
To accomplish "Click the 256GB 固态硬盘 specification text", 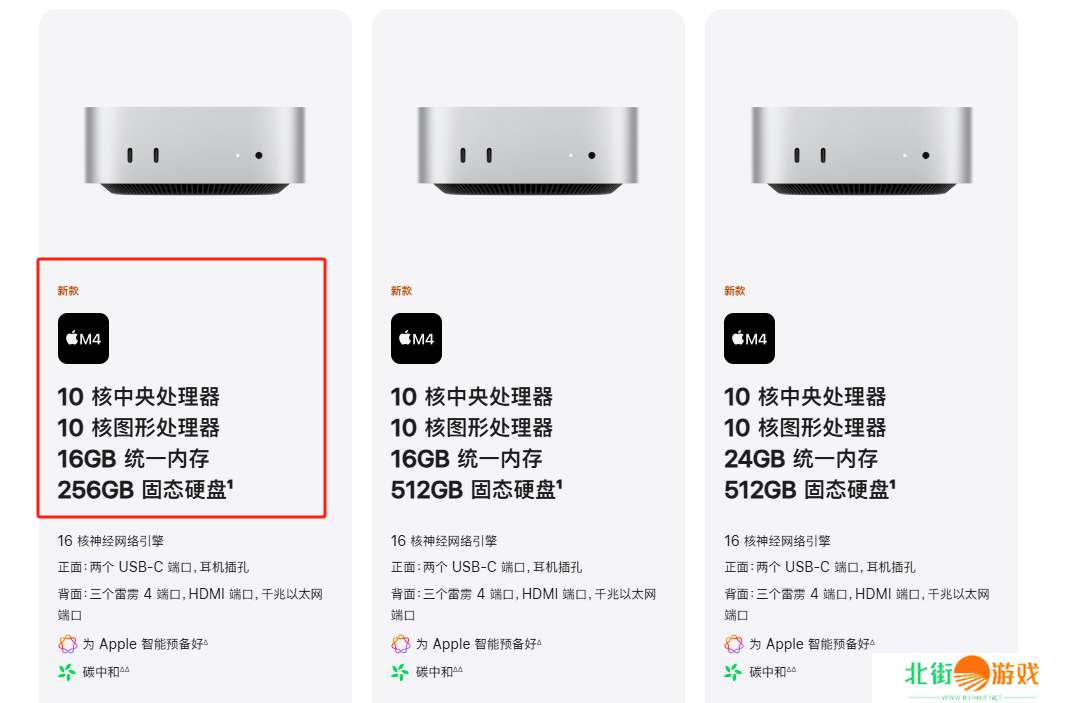I will click(146, 490).
